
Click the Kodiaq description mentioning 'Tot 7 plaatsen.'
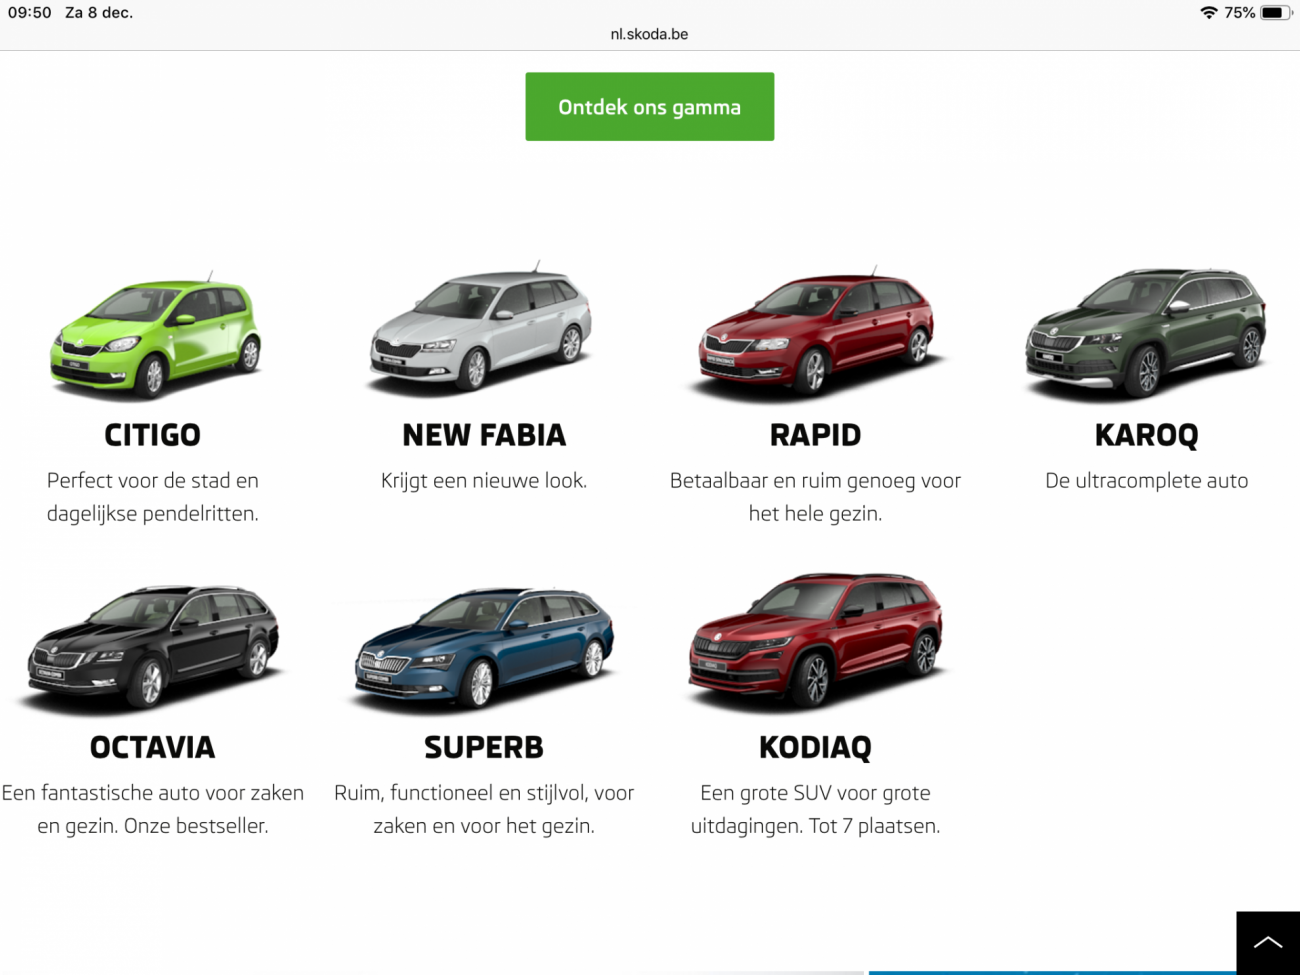816,809
